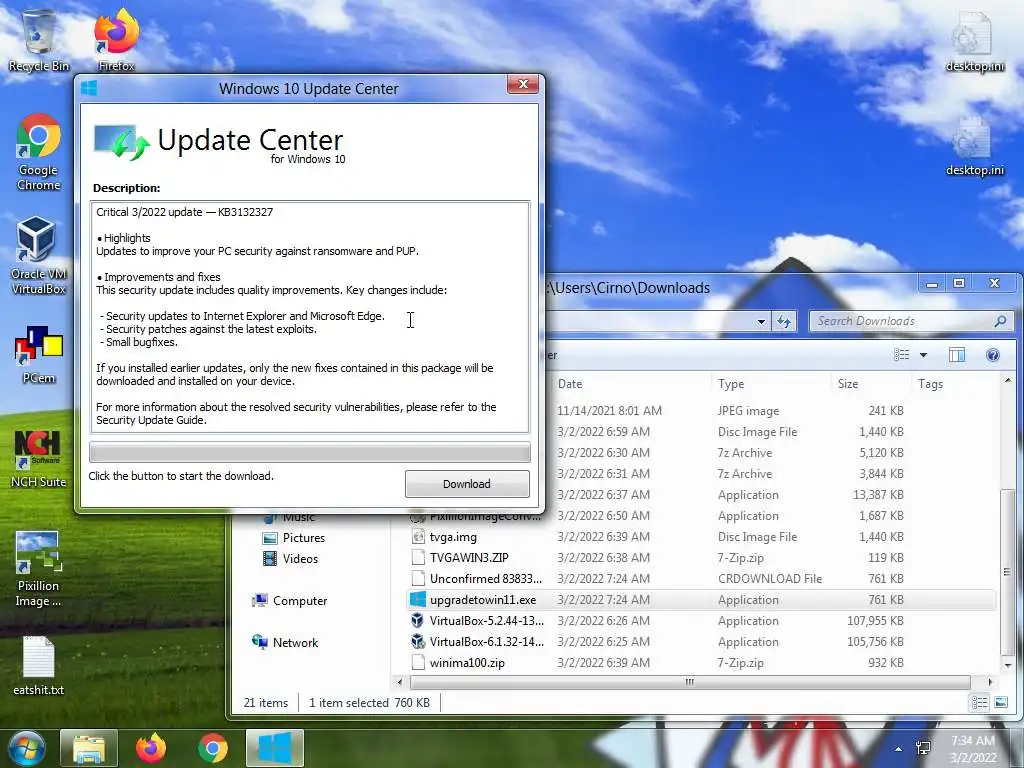Switch to large thumbnails via status bar icon

1000,703
